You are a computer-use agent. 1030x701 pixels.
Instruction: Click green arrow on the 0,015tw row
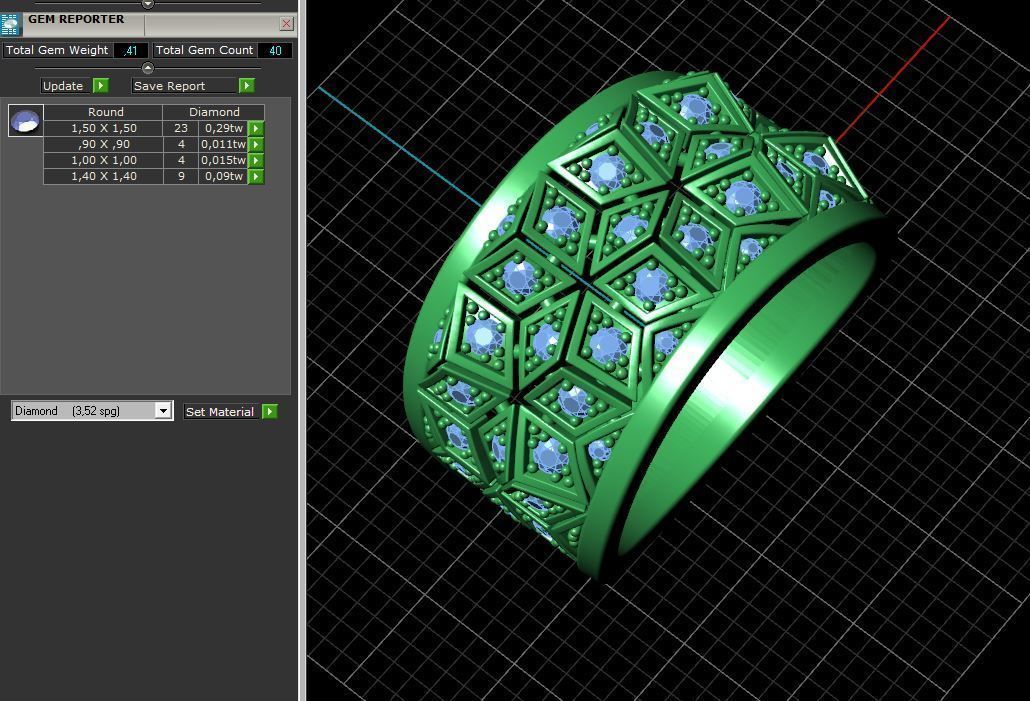[256, 160]
